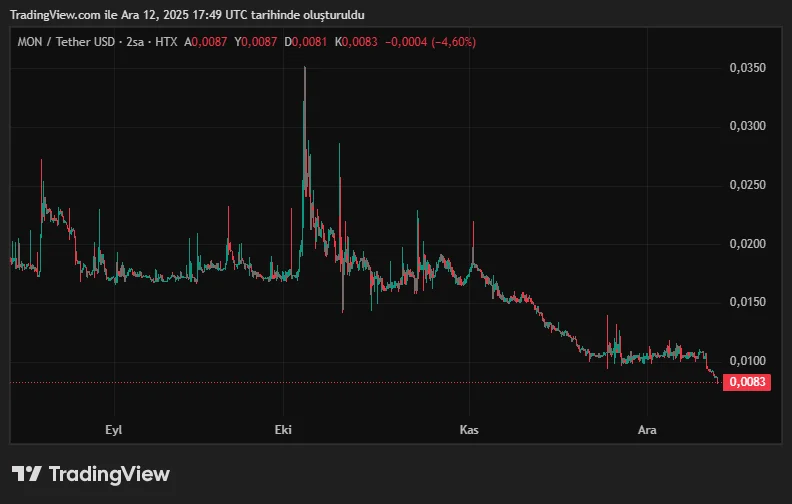Viewport: 792px width, 504px height.
Task: Select the Eyl month marker on time axis
Action: pyautogui.click(x=115, y=430)
